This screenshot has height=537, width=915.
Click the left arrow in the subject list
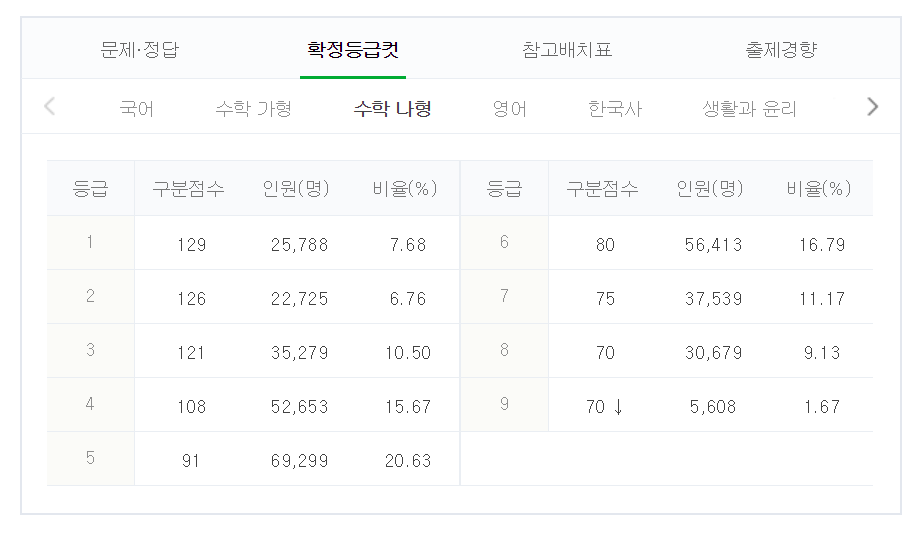coord(50,107)
